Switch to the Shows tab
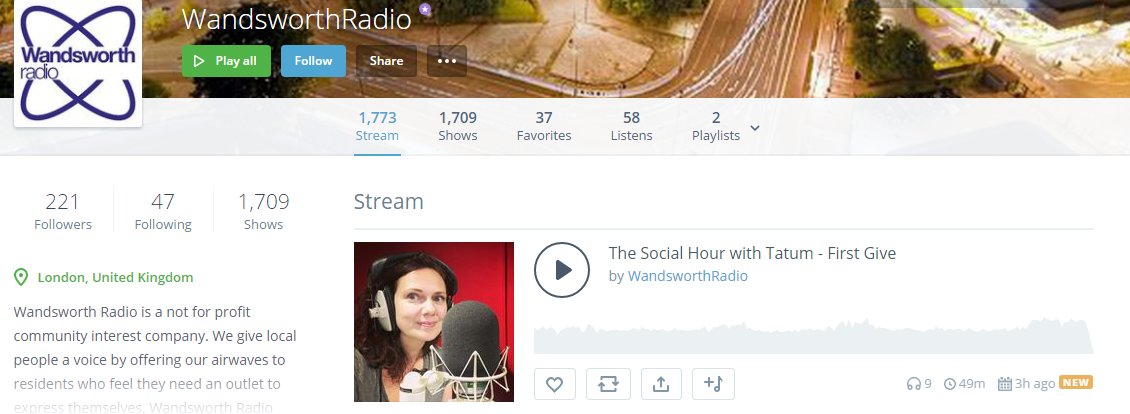This screenshot has width=1130, height=414. pos(458,126)
